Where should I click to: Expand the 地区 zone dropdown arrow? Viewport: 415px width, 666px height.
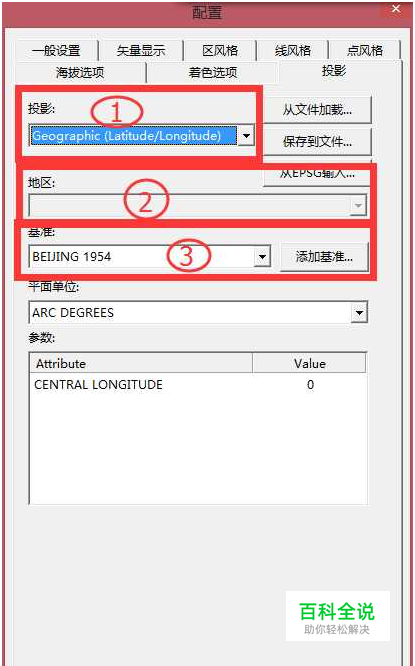click(358, 206)
